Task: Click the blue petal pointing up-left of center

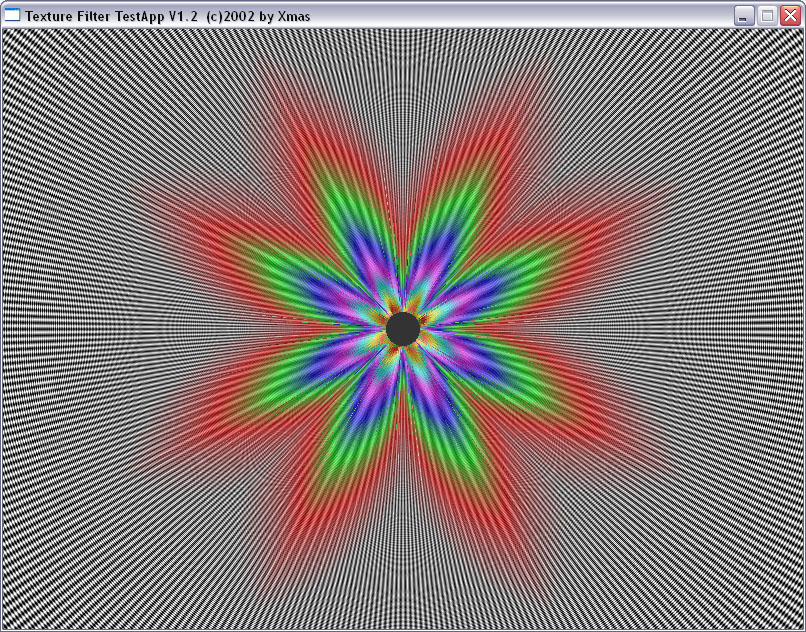Action: [x=366, y=255]
